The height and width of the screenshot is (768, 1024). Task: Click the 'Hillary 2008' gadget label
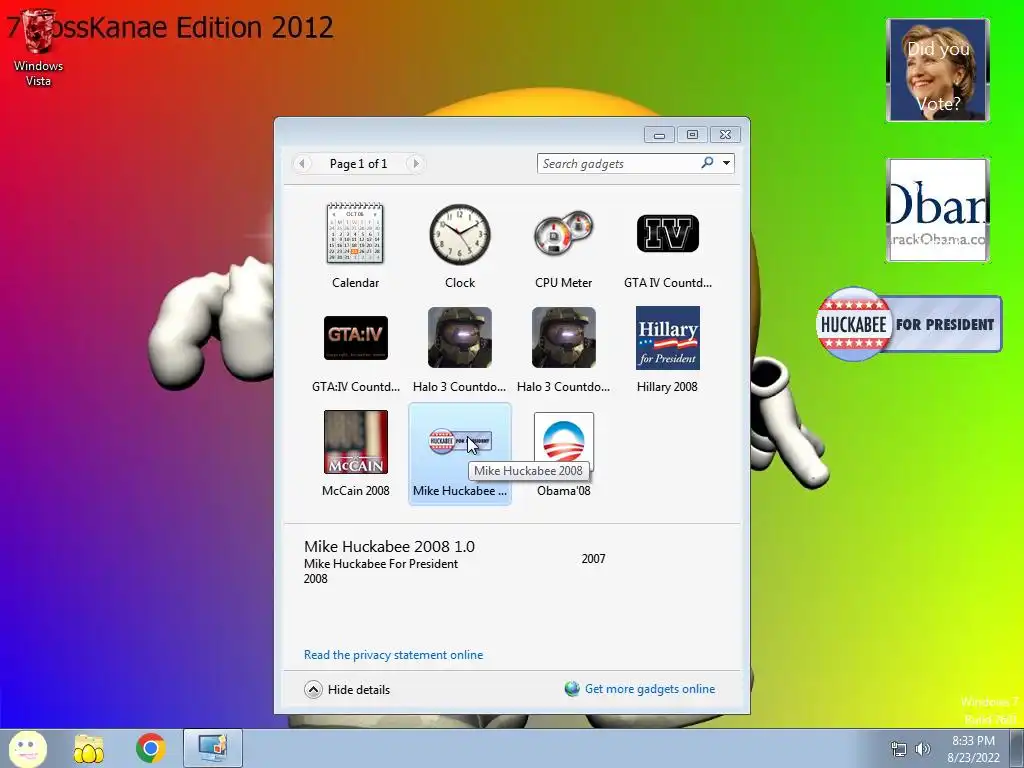point(667,387)
